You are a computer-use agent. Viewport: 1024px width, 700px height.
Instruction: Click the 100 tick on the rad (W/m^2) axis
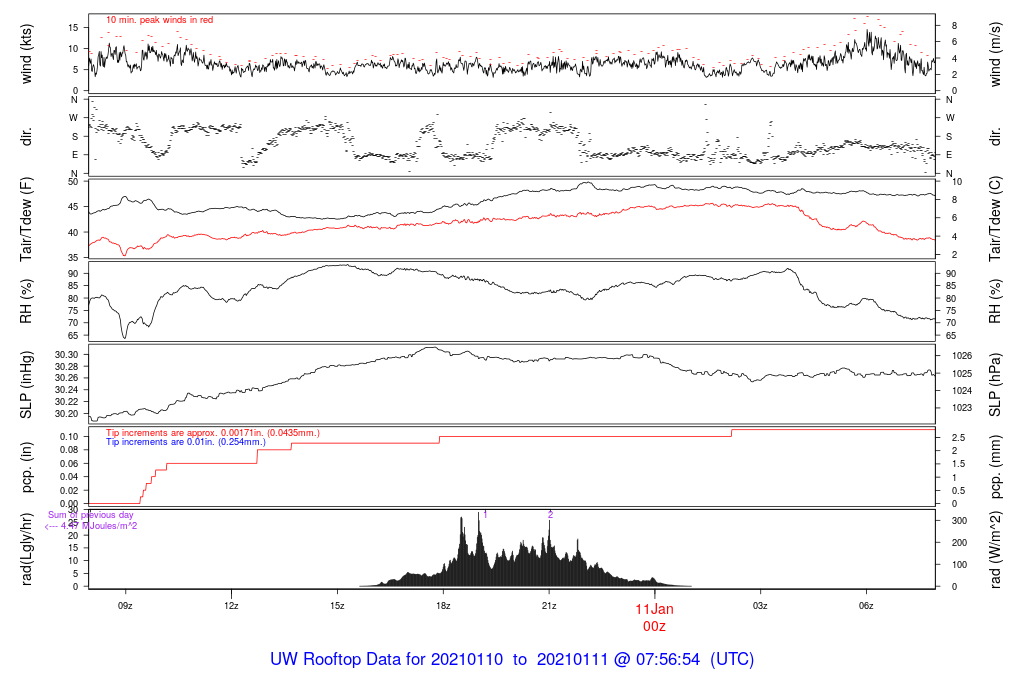(x=959, y=565)
